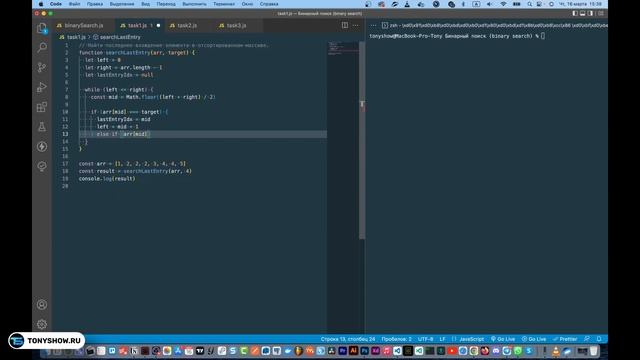Click the editor minimap preview
Image resolution: width=640 pixels, height=360 pixels.
click(x=343, y=48)
